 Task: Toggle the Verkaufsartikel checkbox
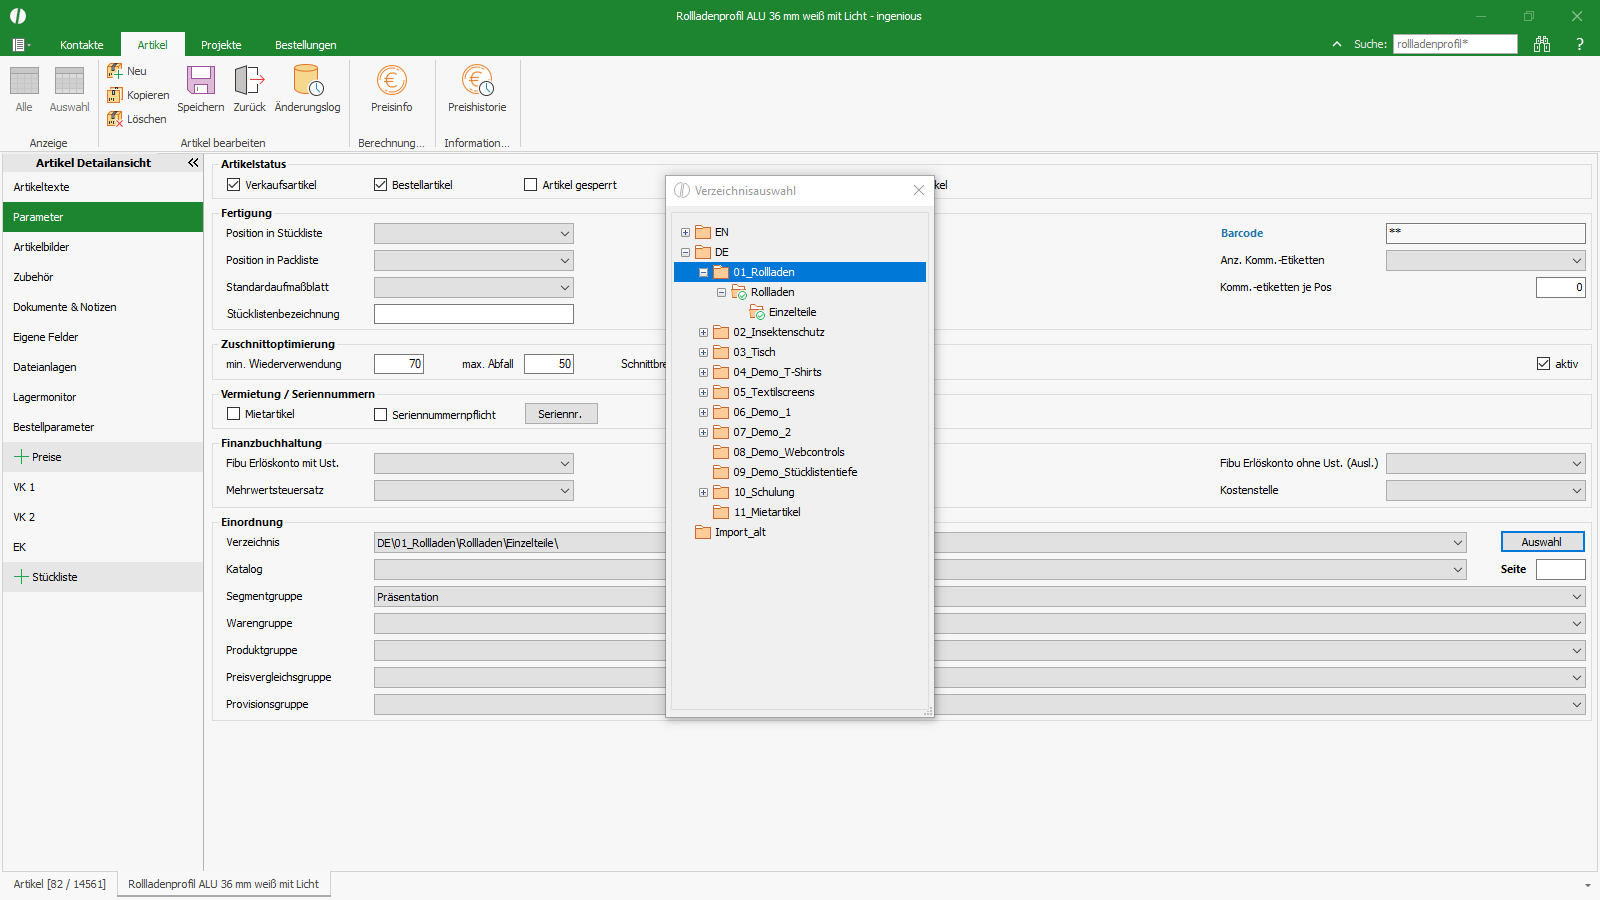(x=234, y=185)
